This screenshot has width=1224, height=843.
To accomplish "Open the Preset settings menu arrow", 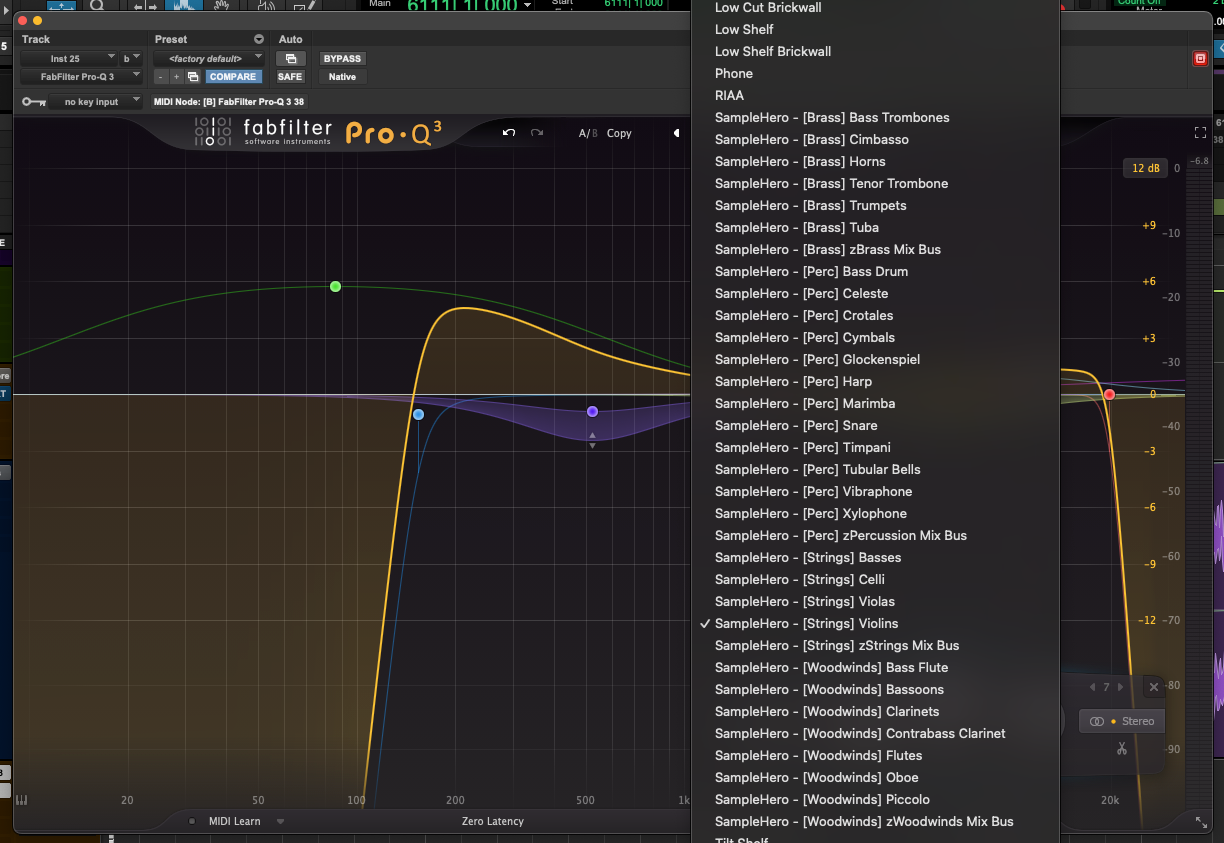I will (x=259, y=40).
